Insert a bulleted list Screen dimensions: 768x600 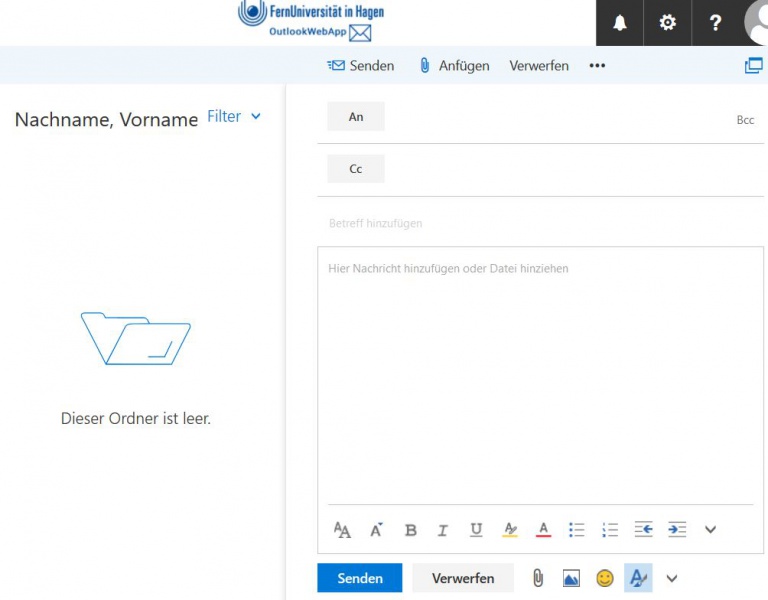point(576,529)
